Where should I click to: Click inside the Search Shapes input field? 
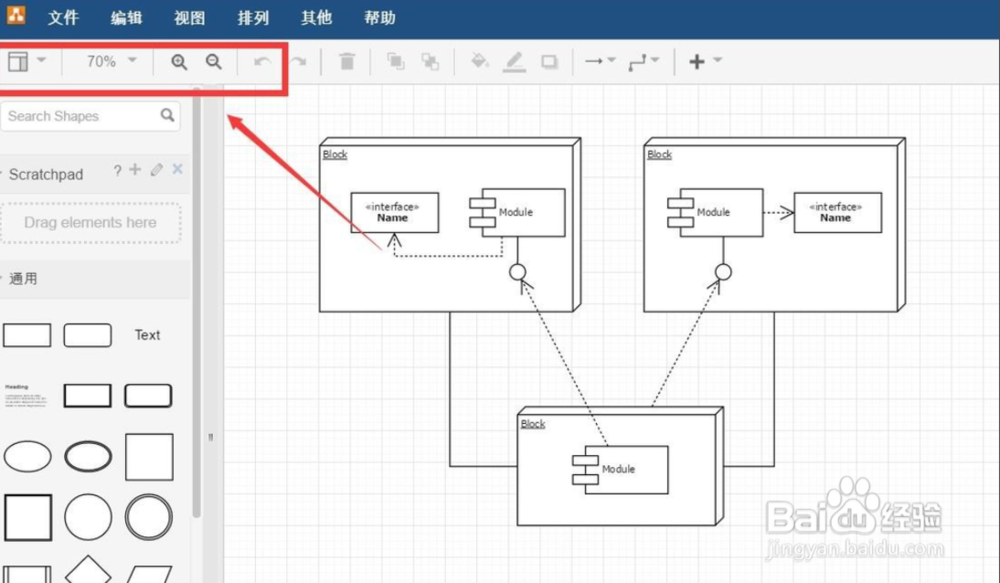pyautogui.click(x=70, y=116)
